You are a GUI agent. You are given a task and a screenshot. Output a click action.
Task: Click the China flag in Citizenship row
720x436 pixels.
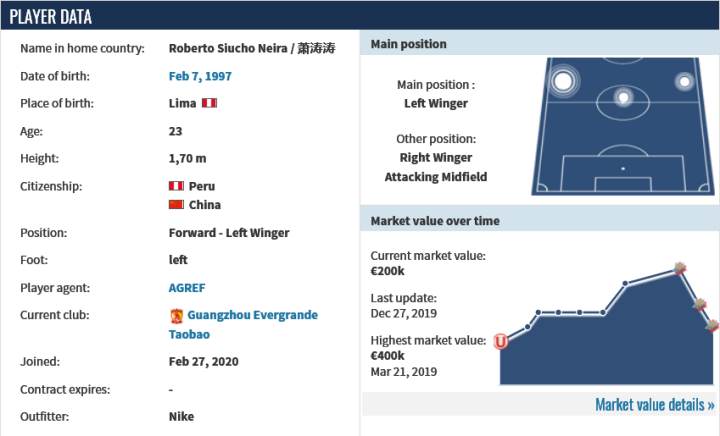[x=176, y=205]
